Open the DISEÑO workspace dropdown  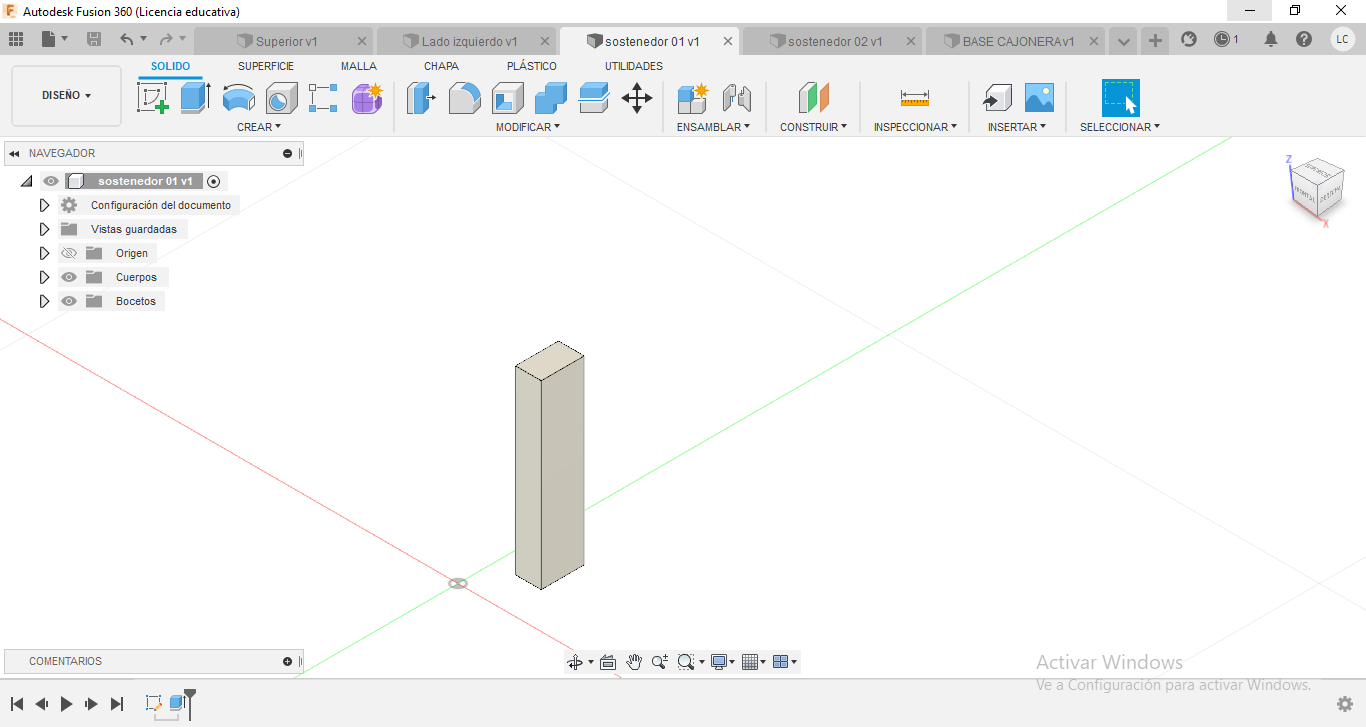[x=66, y=96]
